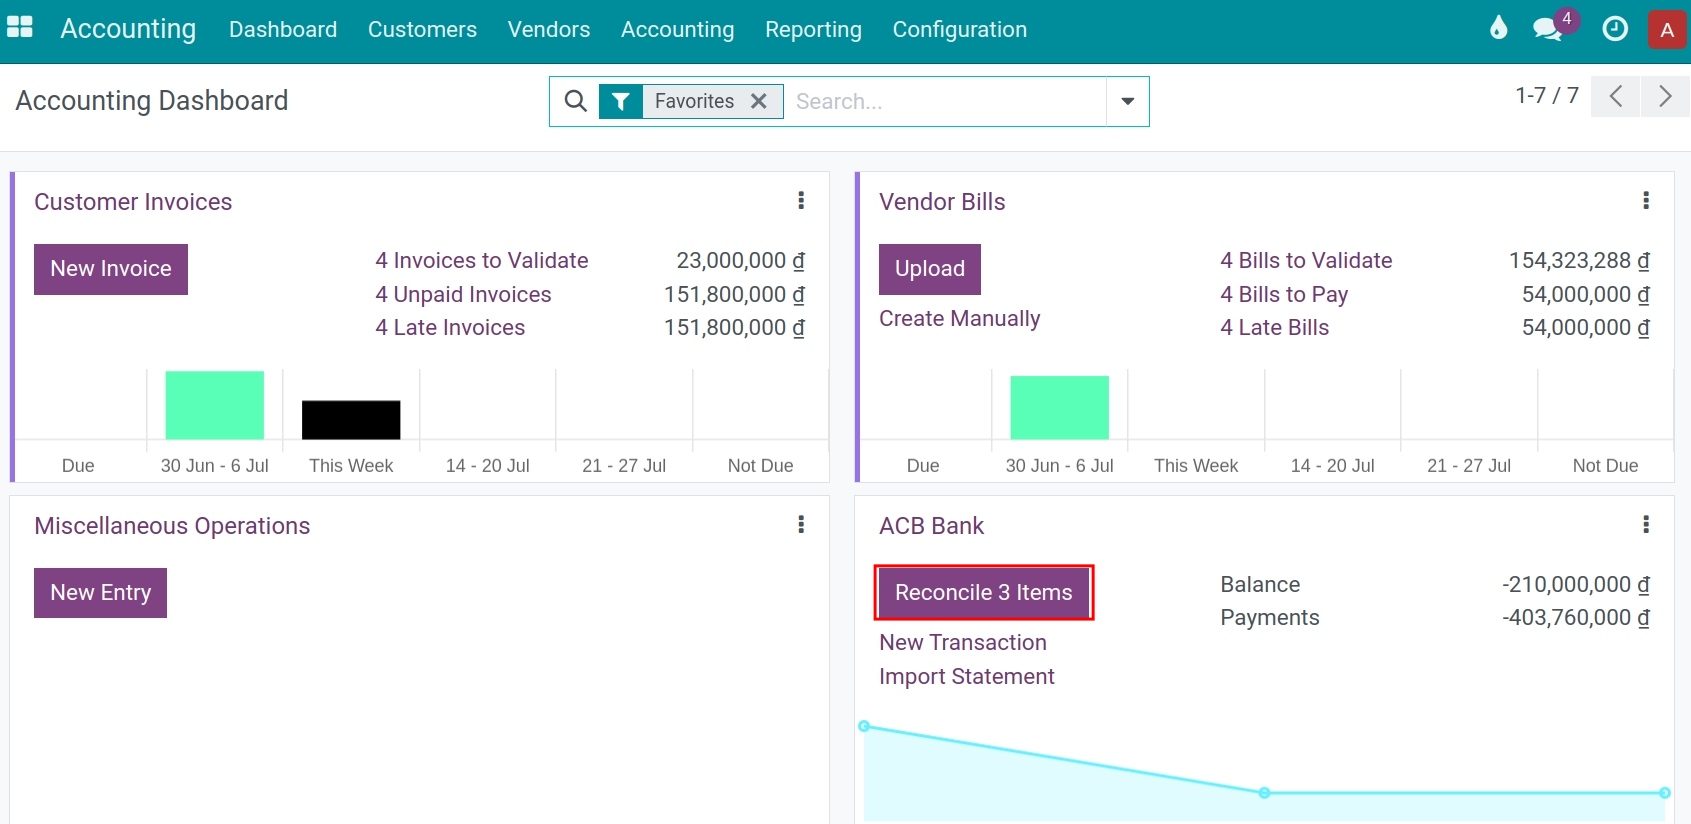Click the user avatar icon
Image resolution: width=1691 pixels, height=824 pixels.
[1666, 30]
